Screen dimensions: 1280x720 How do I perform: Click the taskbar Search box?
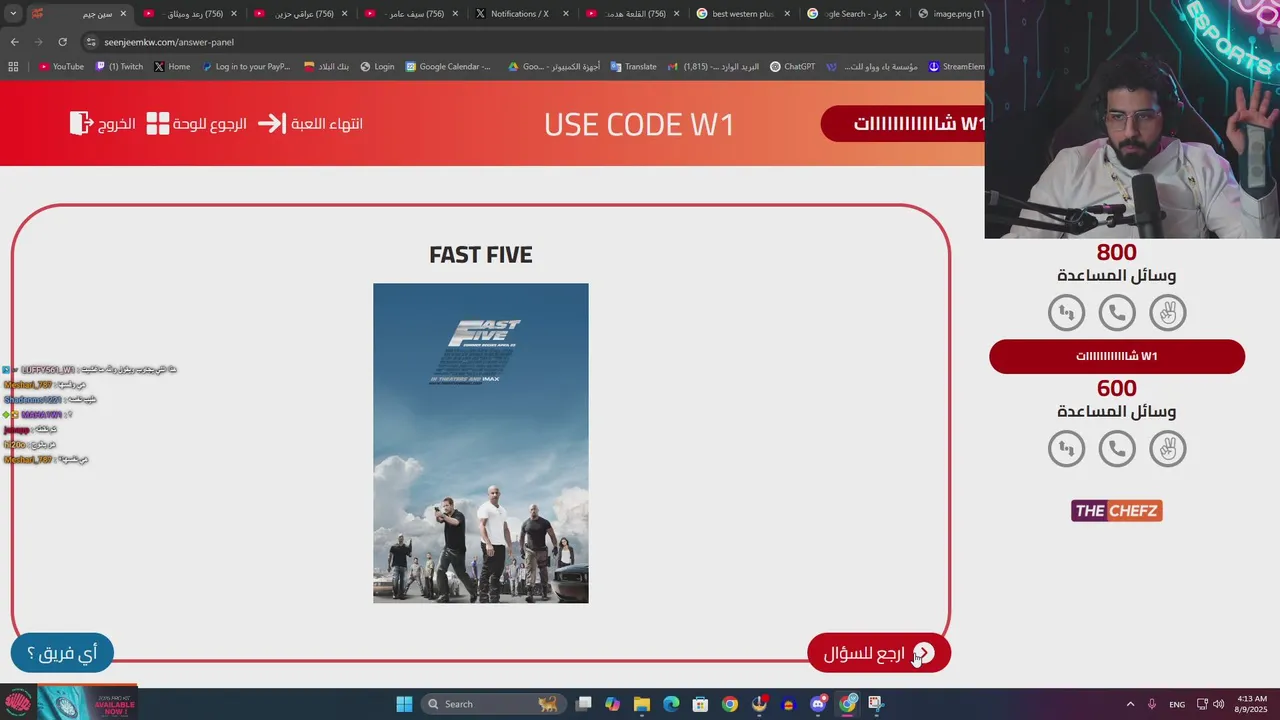[493, 704]
